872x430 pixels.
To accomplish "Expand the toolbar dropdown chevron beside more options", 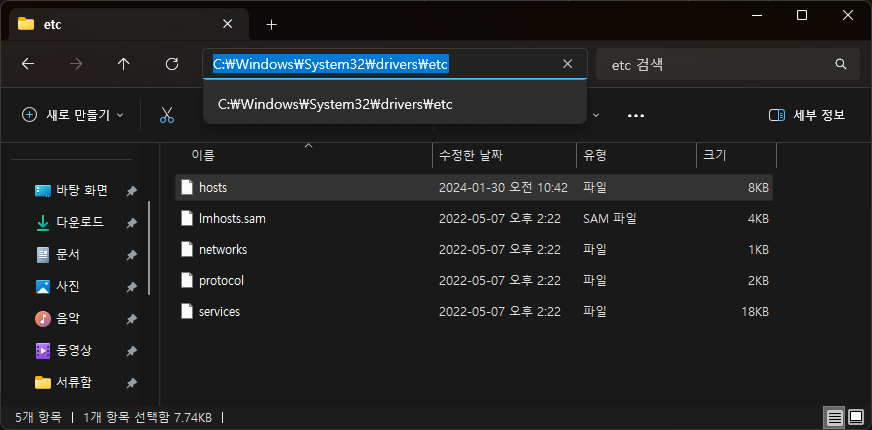I will click(x=596, y=115).
